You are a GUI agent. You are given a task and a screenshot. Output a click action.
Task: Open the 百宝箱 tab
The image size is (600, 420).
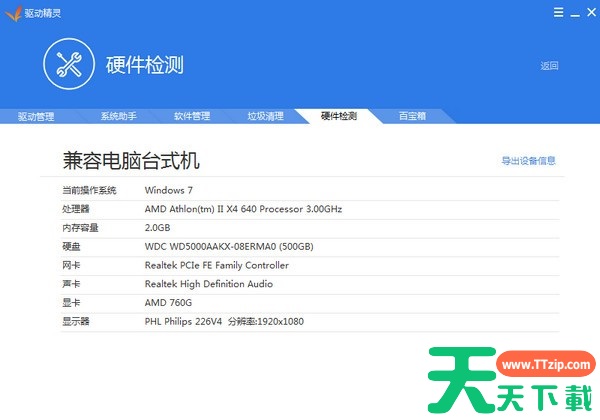tap(412, 116)
